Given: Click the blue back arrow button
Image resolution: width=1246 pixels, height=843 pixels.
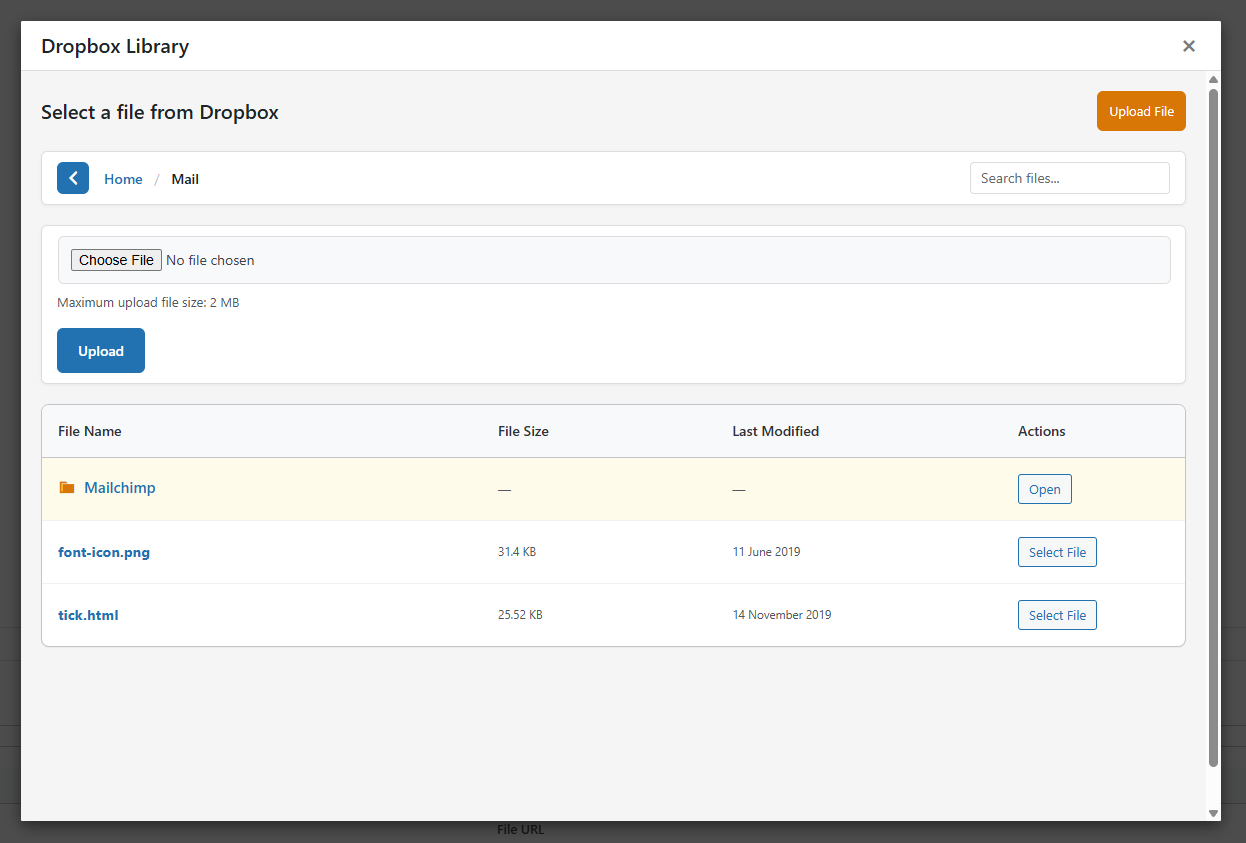Looking at the screenshot, I should [x=73, y=178].
